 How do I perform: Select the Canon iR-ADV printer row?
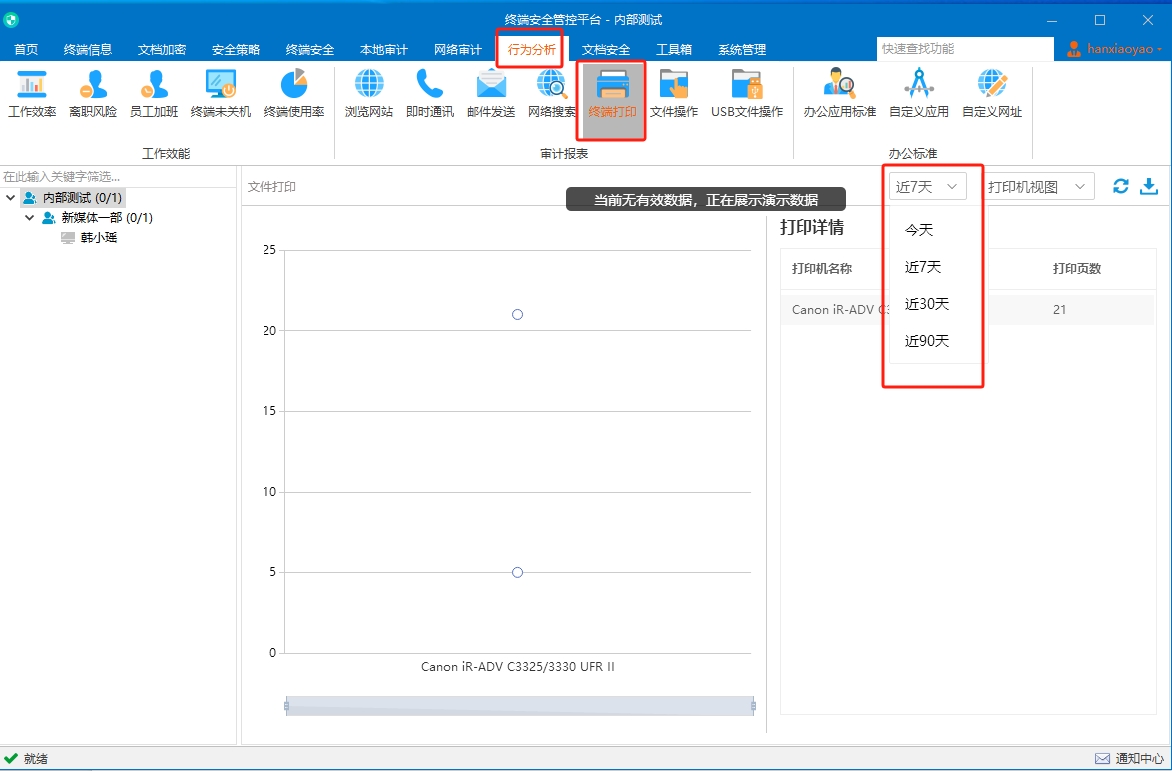[968, 309]
